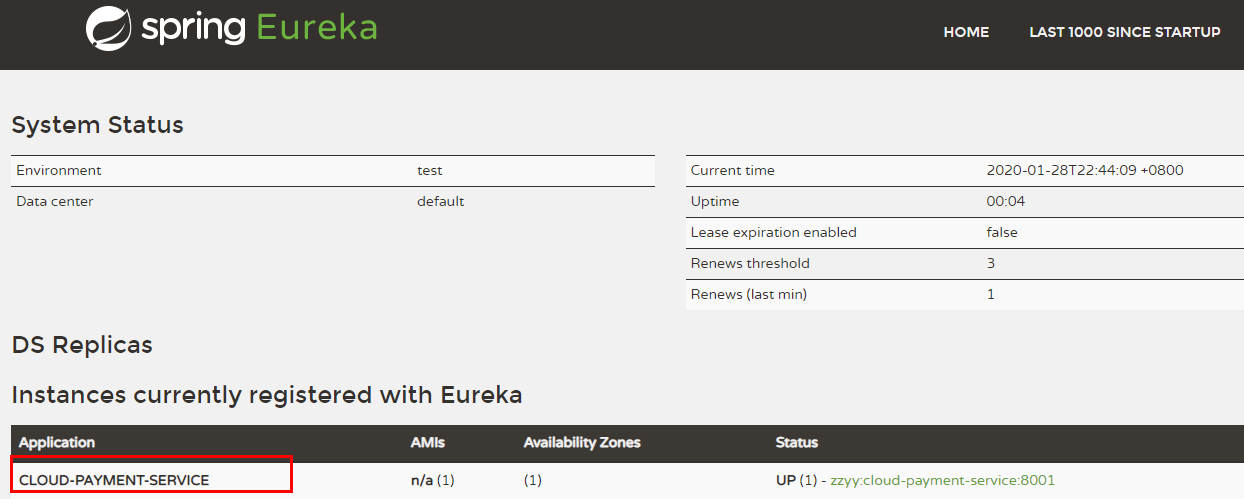Click the Application column header
This screenshot has width=1244, height=499.
point(57,442)
